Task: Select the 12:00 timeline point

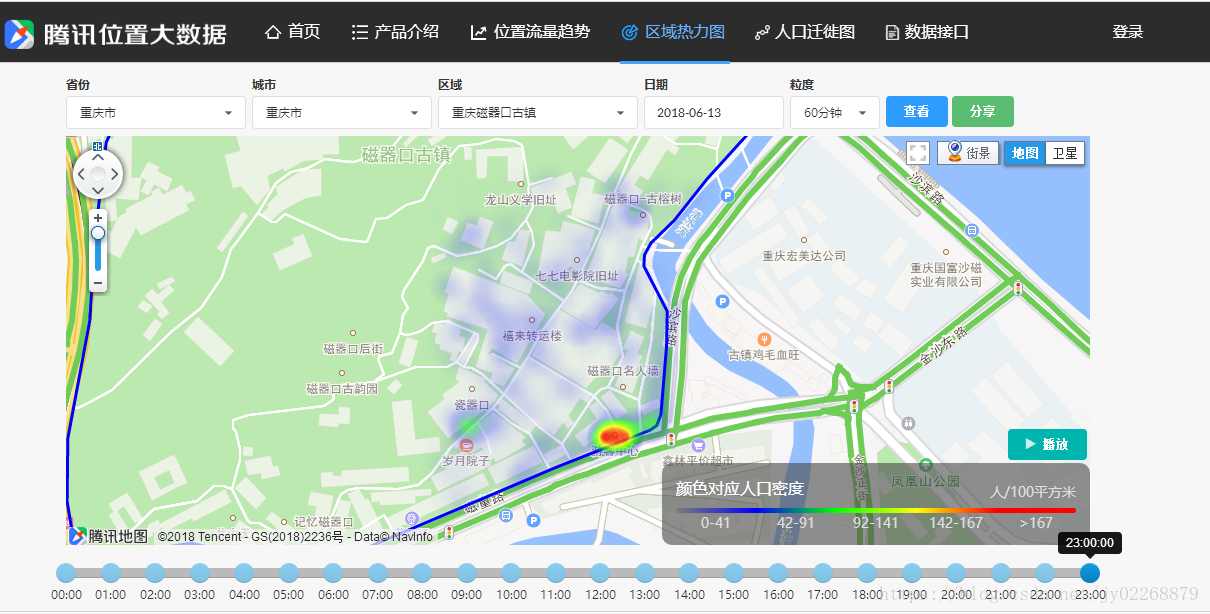Action: [x=600, y=573]
